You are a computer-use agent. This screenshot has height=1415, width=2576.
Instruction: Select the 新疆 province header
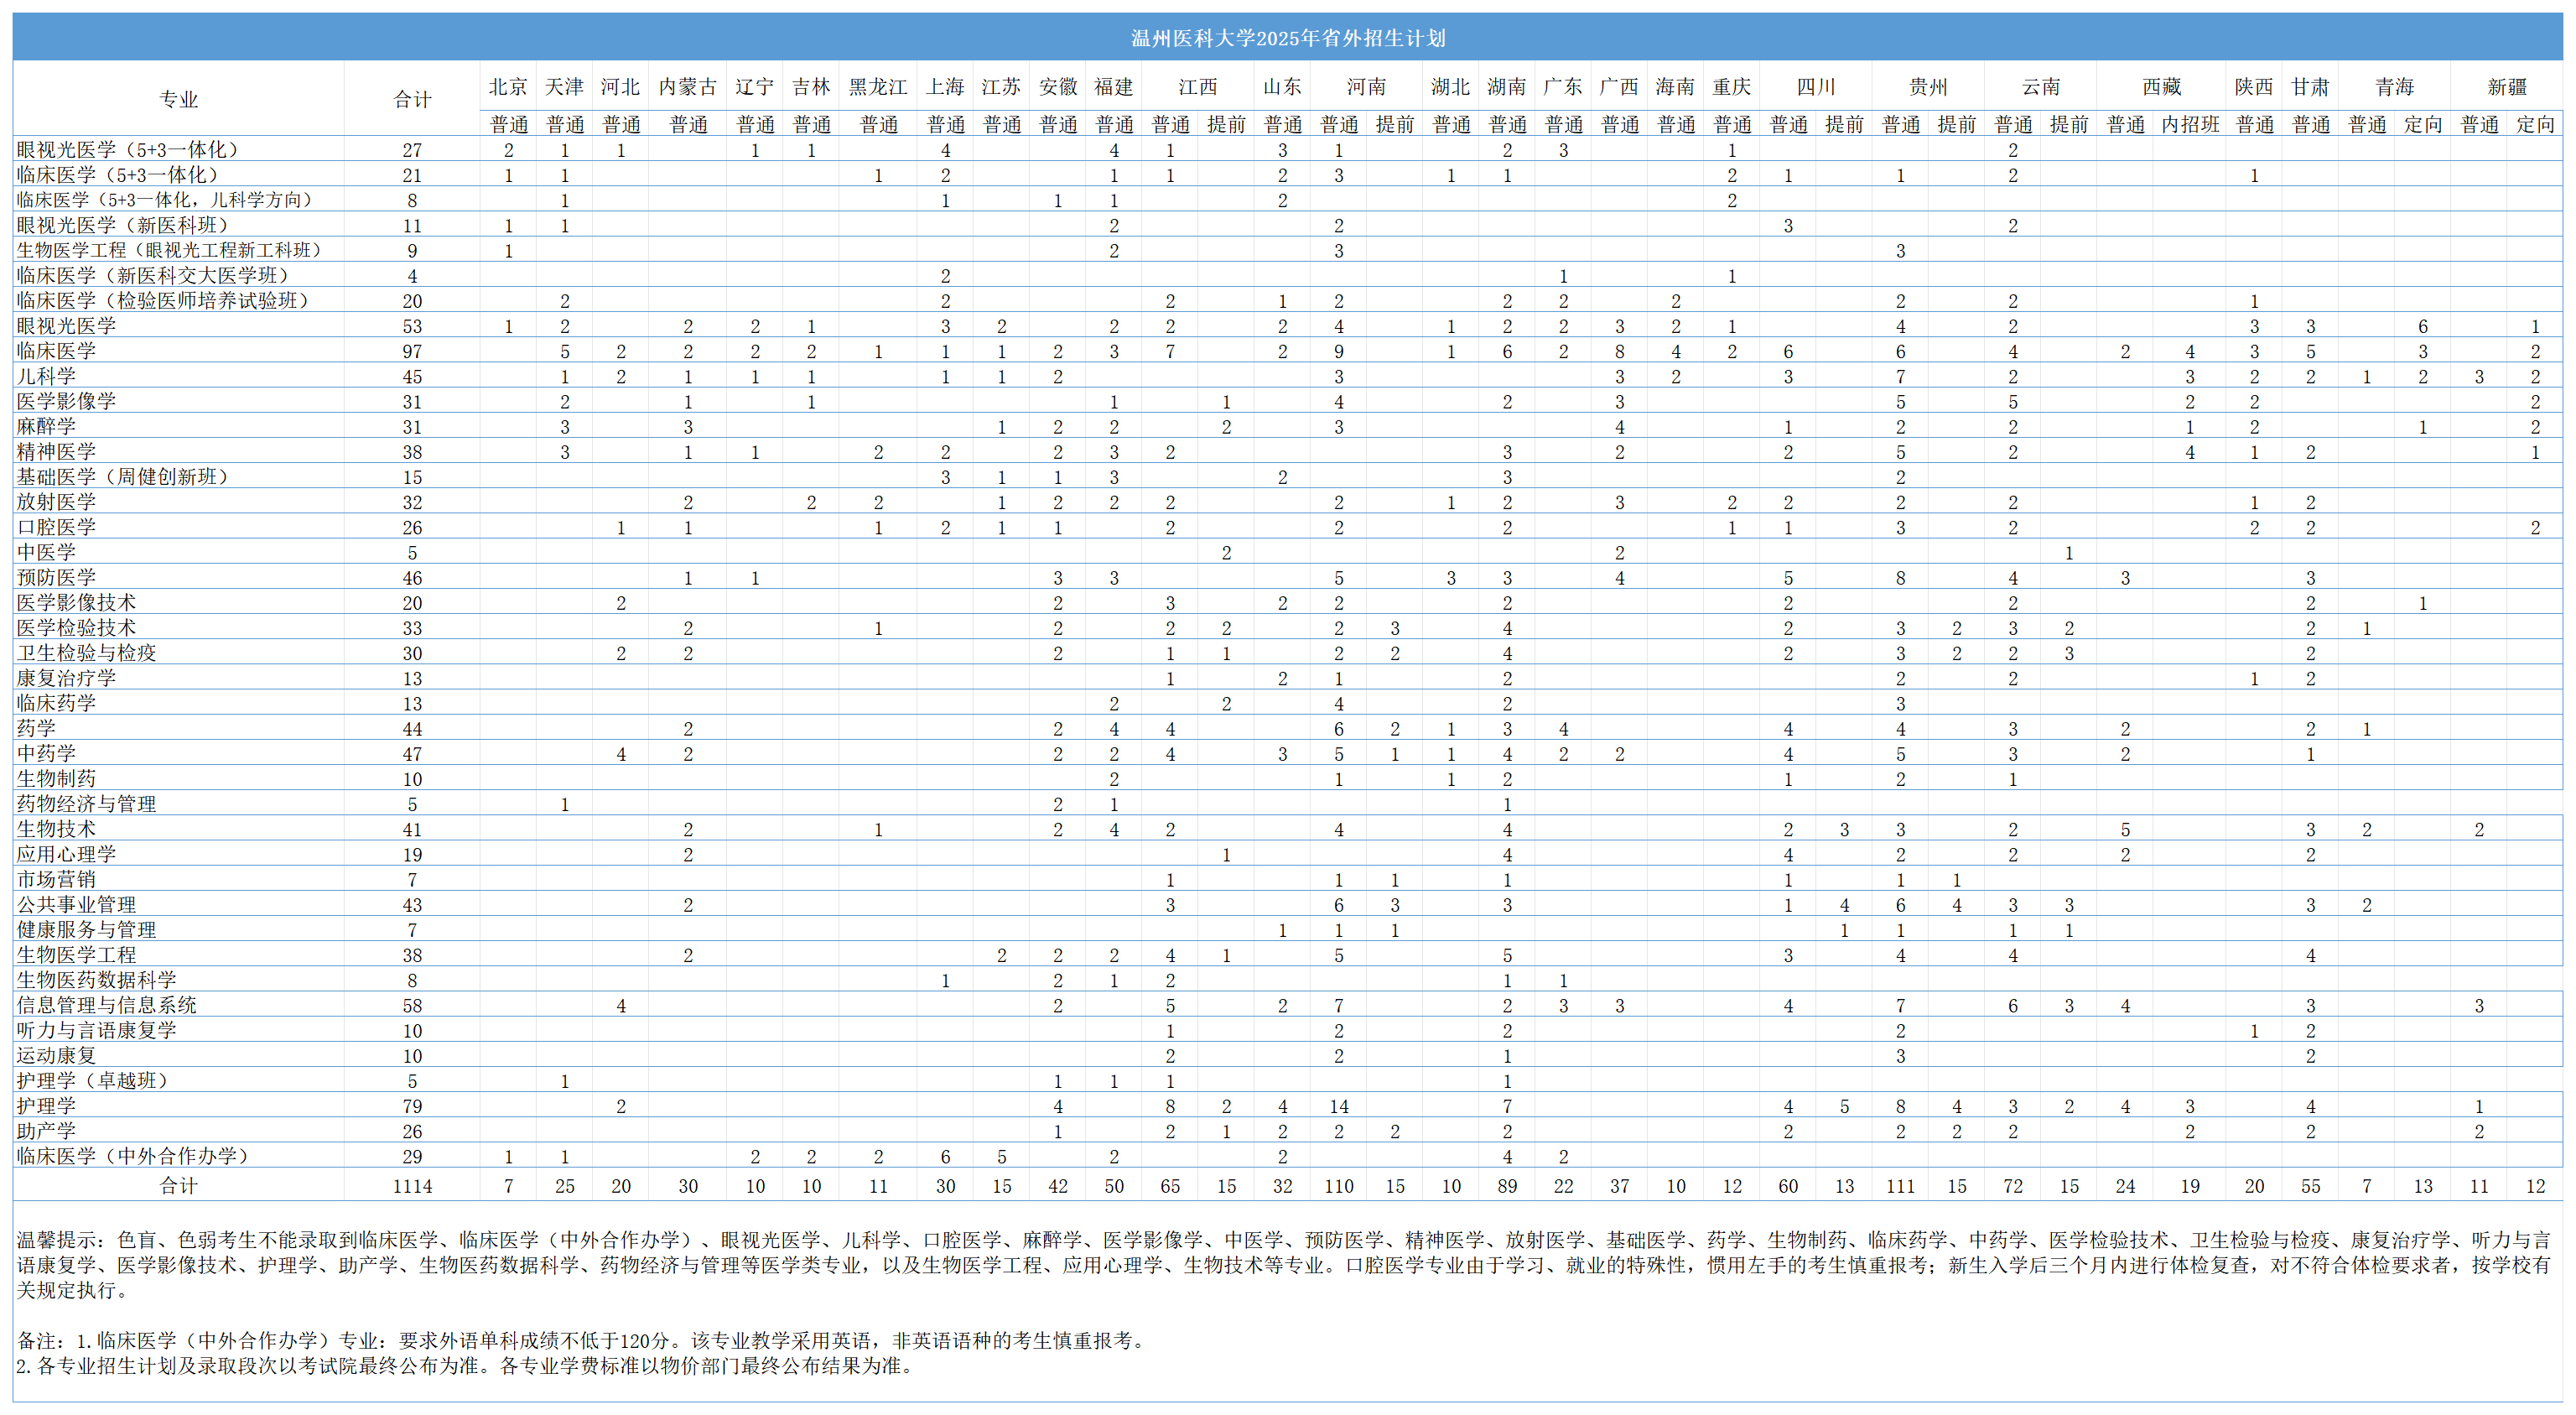[2506, 87]
